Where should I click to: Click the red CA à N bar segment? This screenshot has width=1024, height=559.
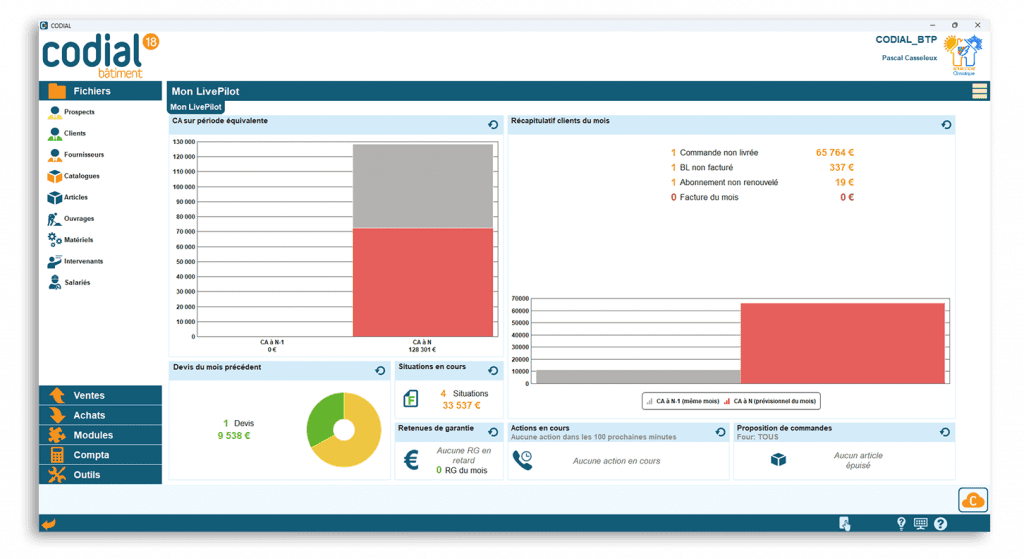423,282
